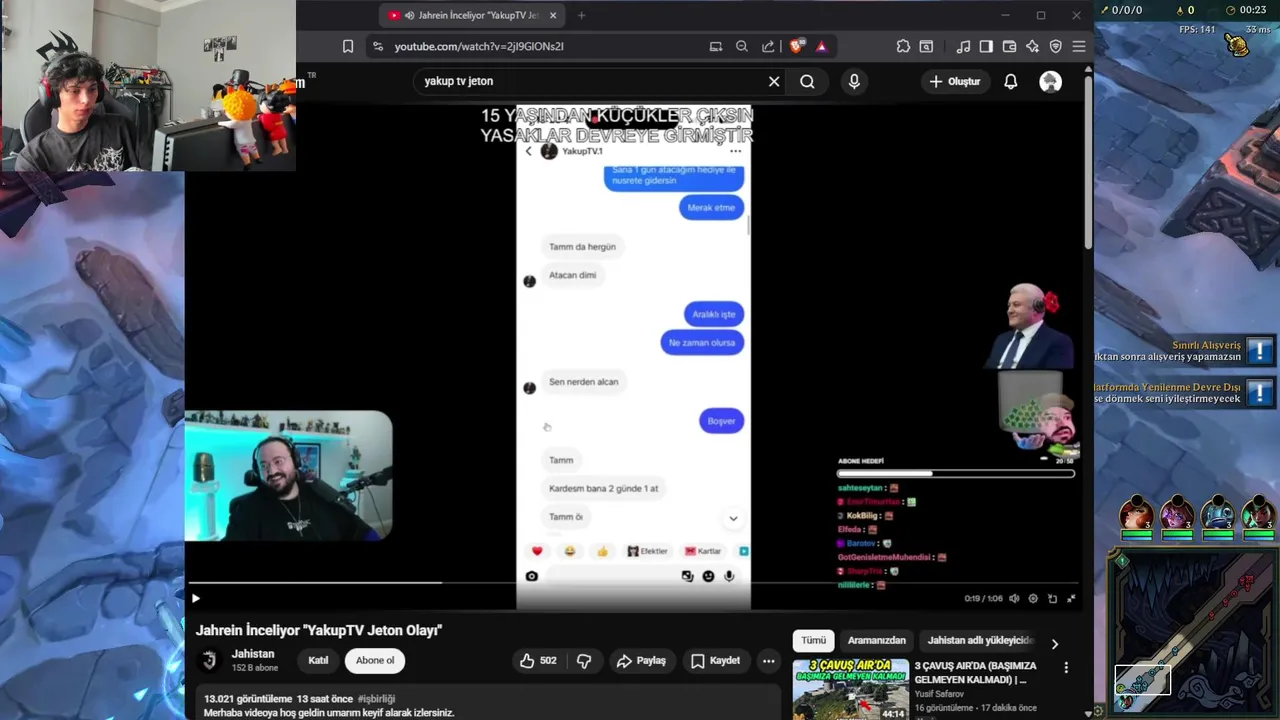Select the 'Jahrein İnceliyor' browser tab
The height and width of the screenshot is (720, 1280).
(472, 15)
